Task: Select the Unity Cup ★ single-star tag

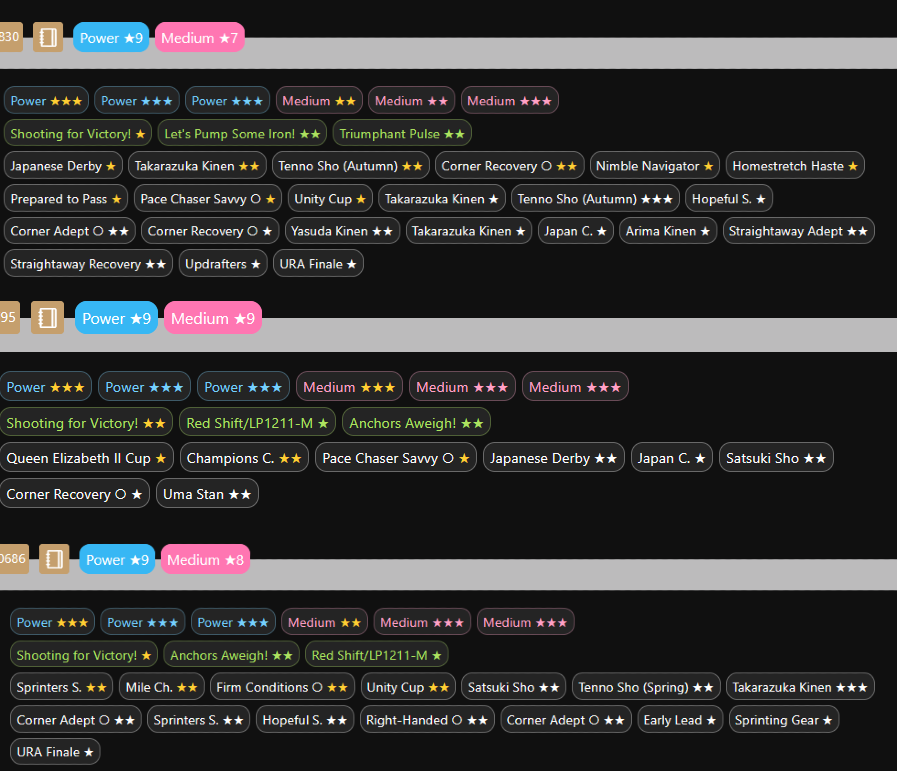Action: (330, 198)
